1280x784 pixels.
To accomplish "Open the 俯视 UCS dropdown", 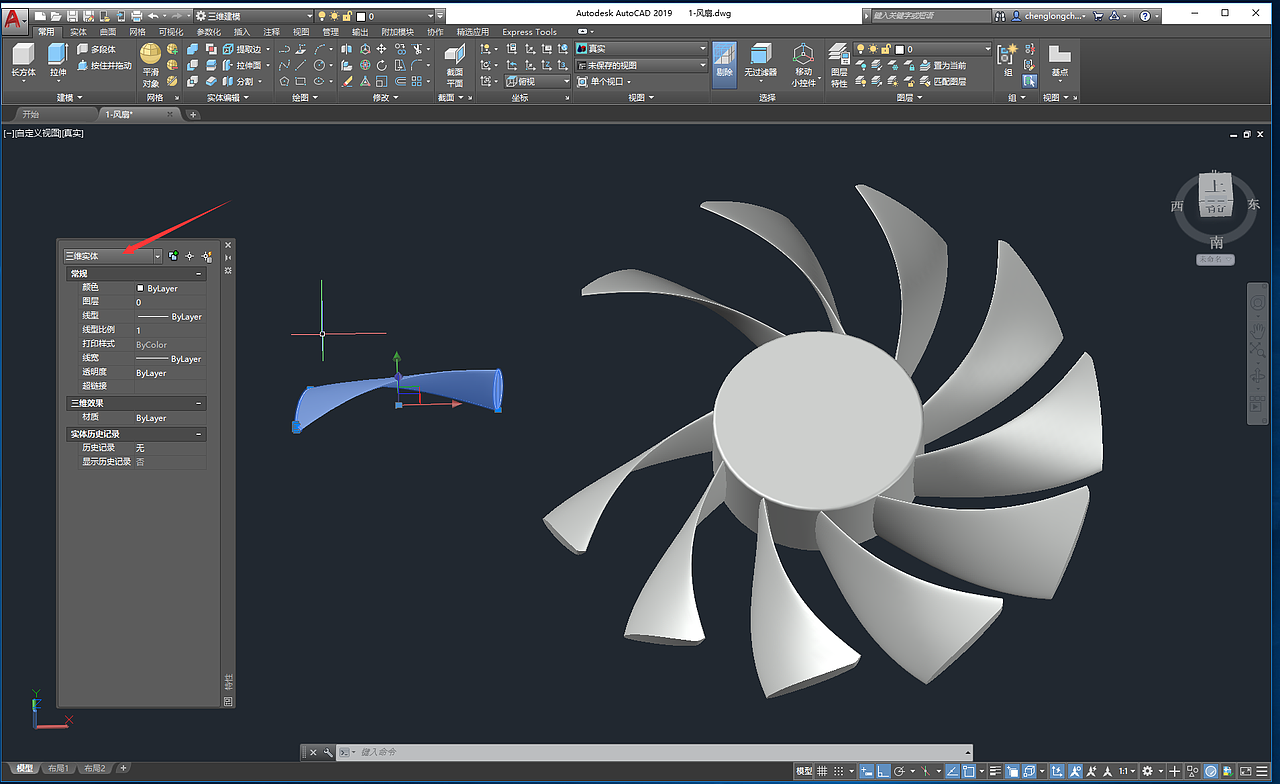I will pyautogui.click(x=538, y=81).
